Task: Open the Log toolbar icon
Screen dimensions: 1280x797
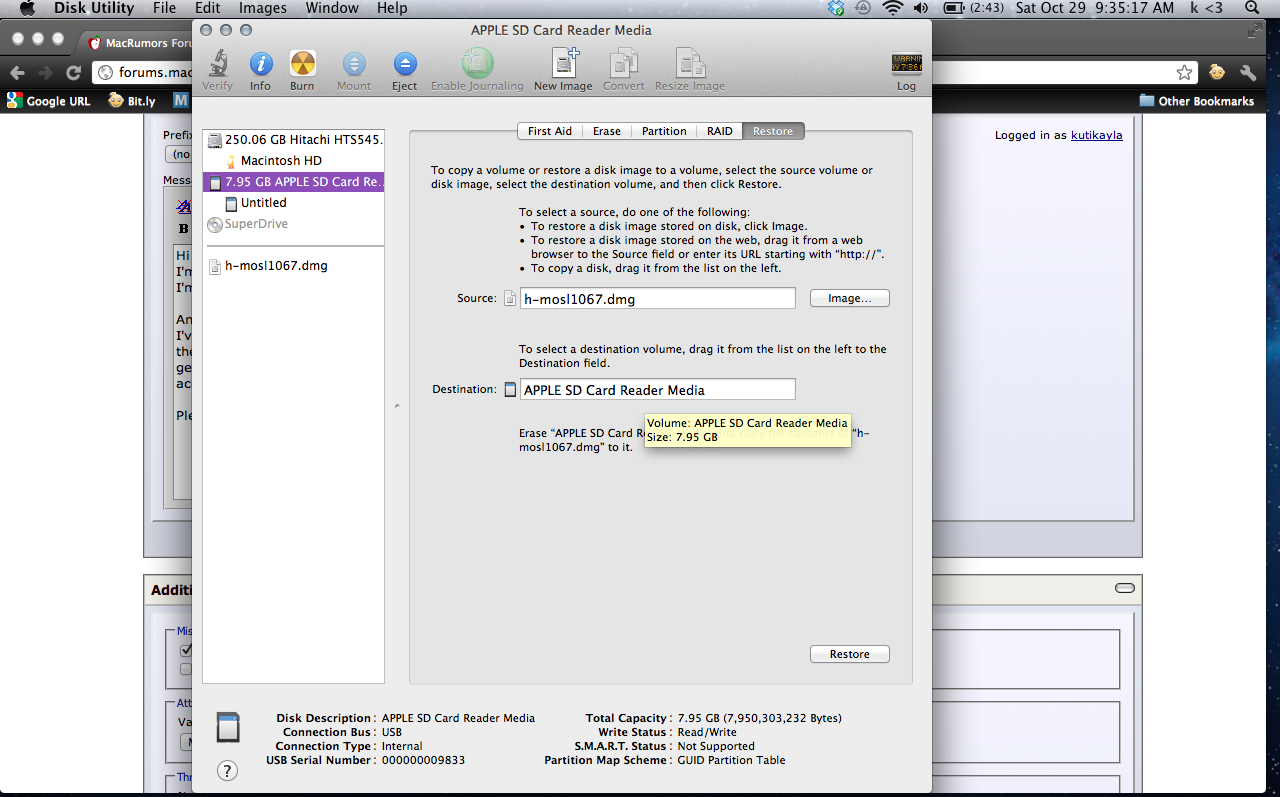Action: point(906,65)
